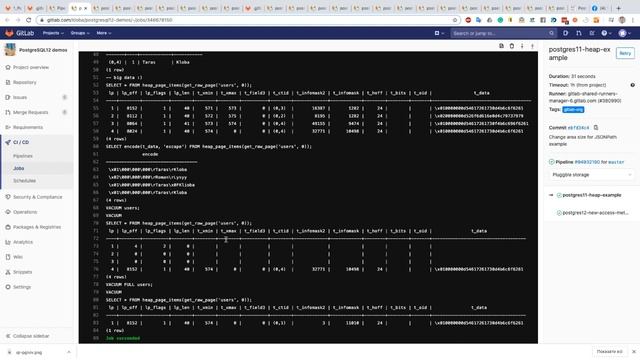The image size is (640, 360).
Task: Open the user avatar dropdown menu
Action: (624, 33)
